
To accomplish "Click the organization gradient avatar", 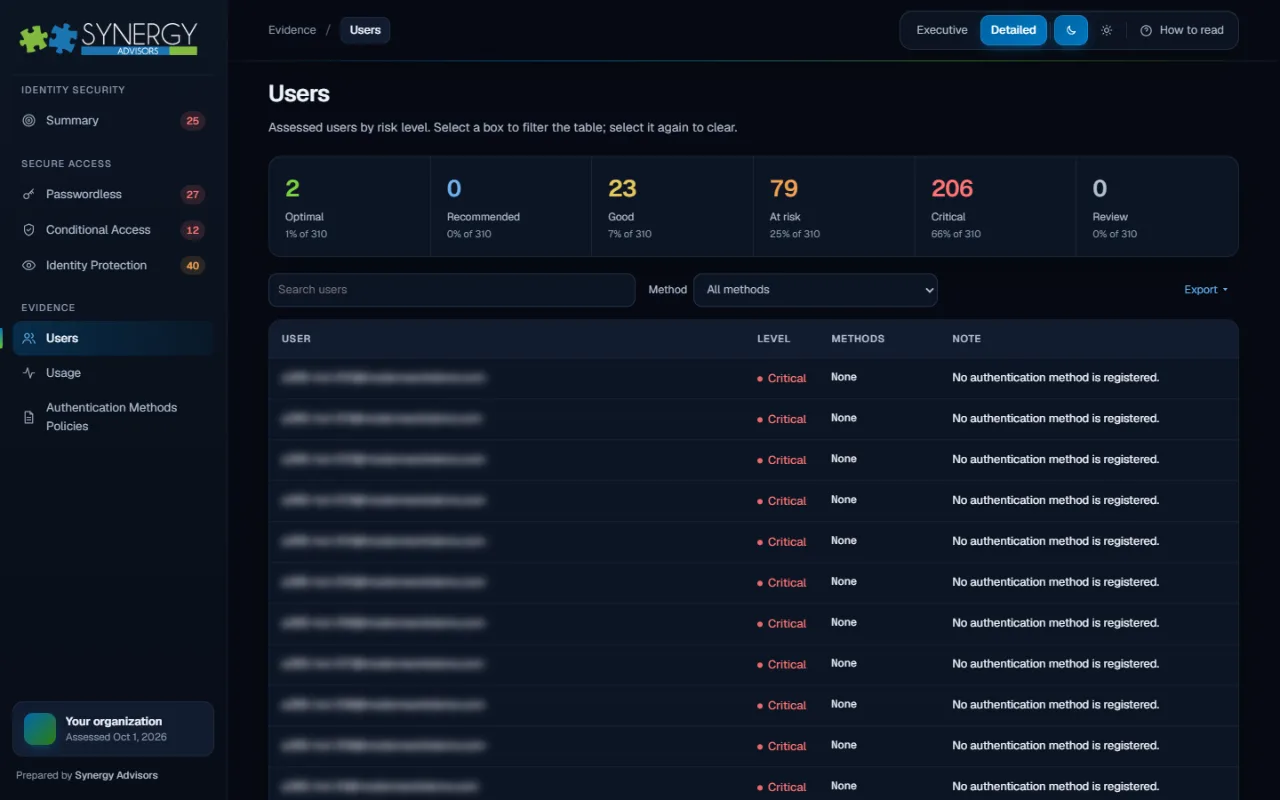I will click(40, 729).
